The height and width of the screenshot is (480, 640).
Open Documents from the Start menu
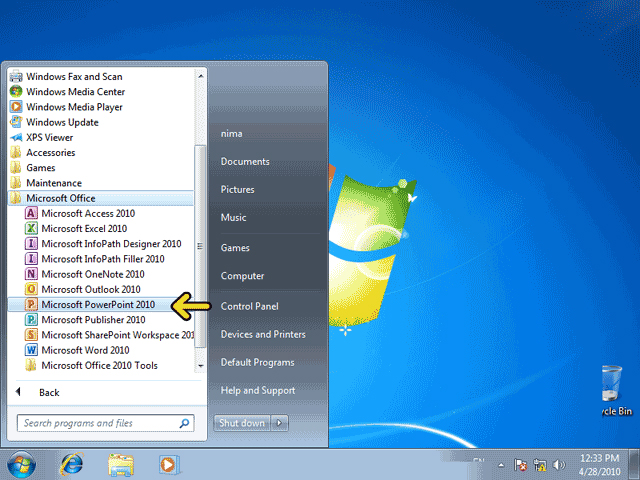coord(245,162)
